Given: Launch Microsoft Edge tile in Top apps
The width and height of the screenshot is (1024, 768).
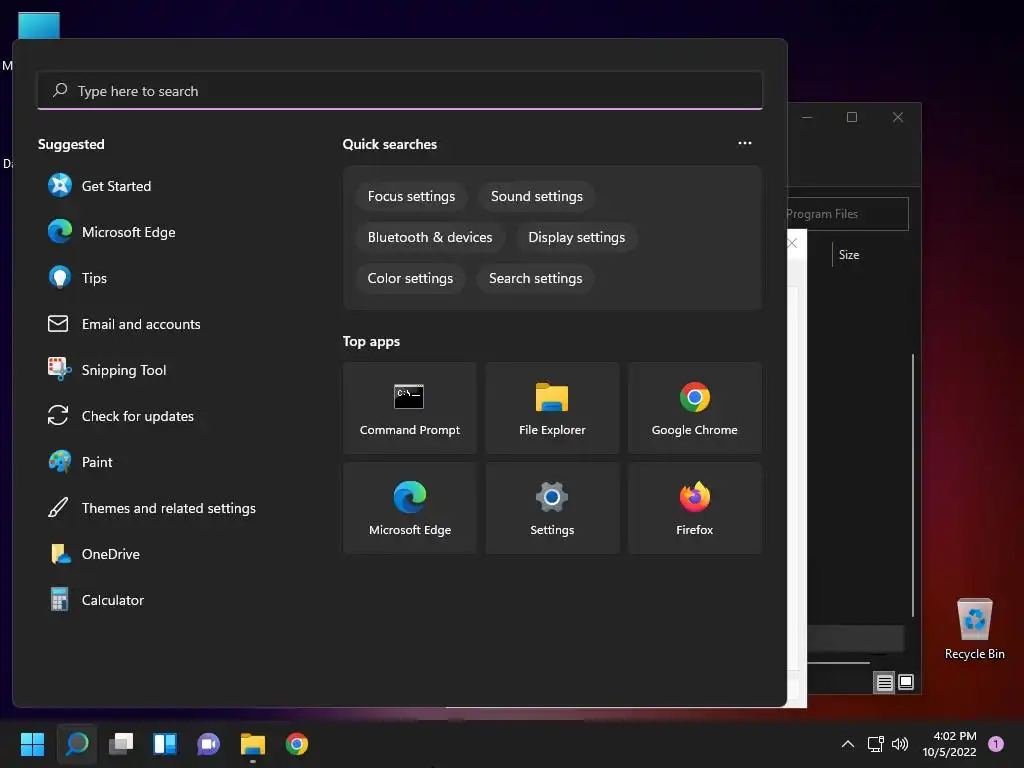Looking at the screenshot, I should (x=409, y=508).
